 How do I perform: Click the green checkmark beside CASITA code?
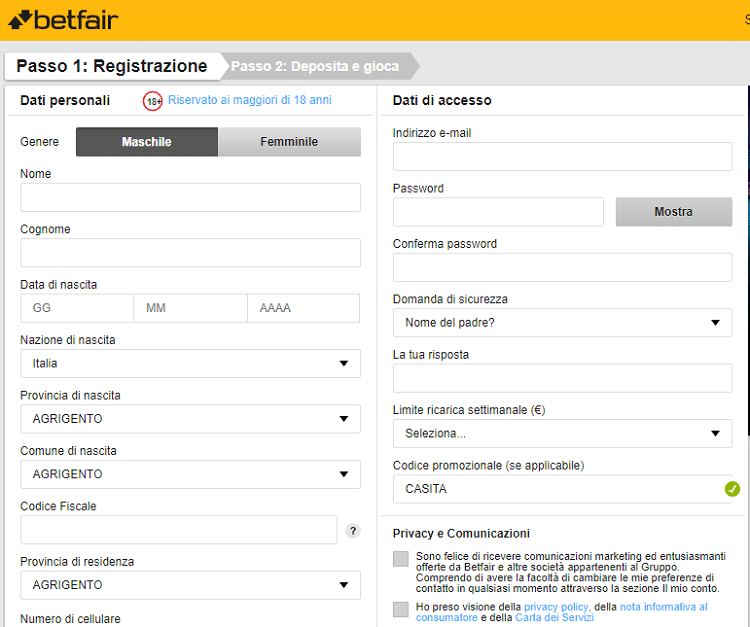(732, 489)
